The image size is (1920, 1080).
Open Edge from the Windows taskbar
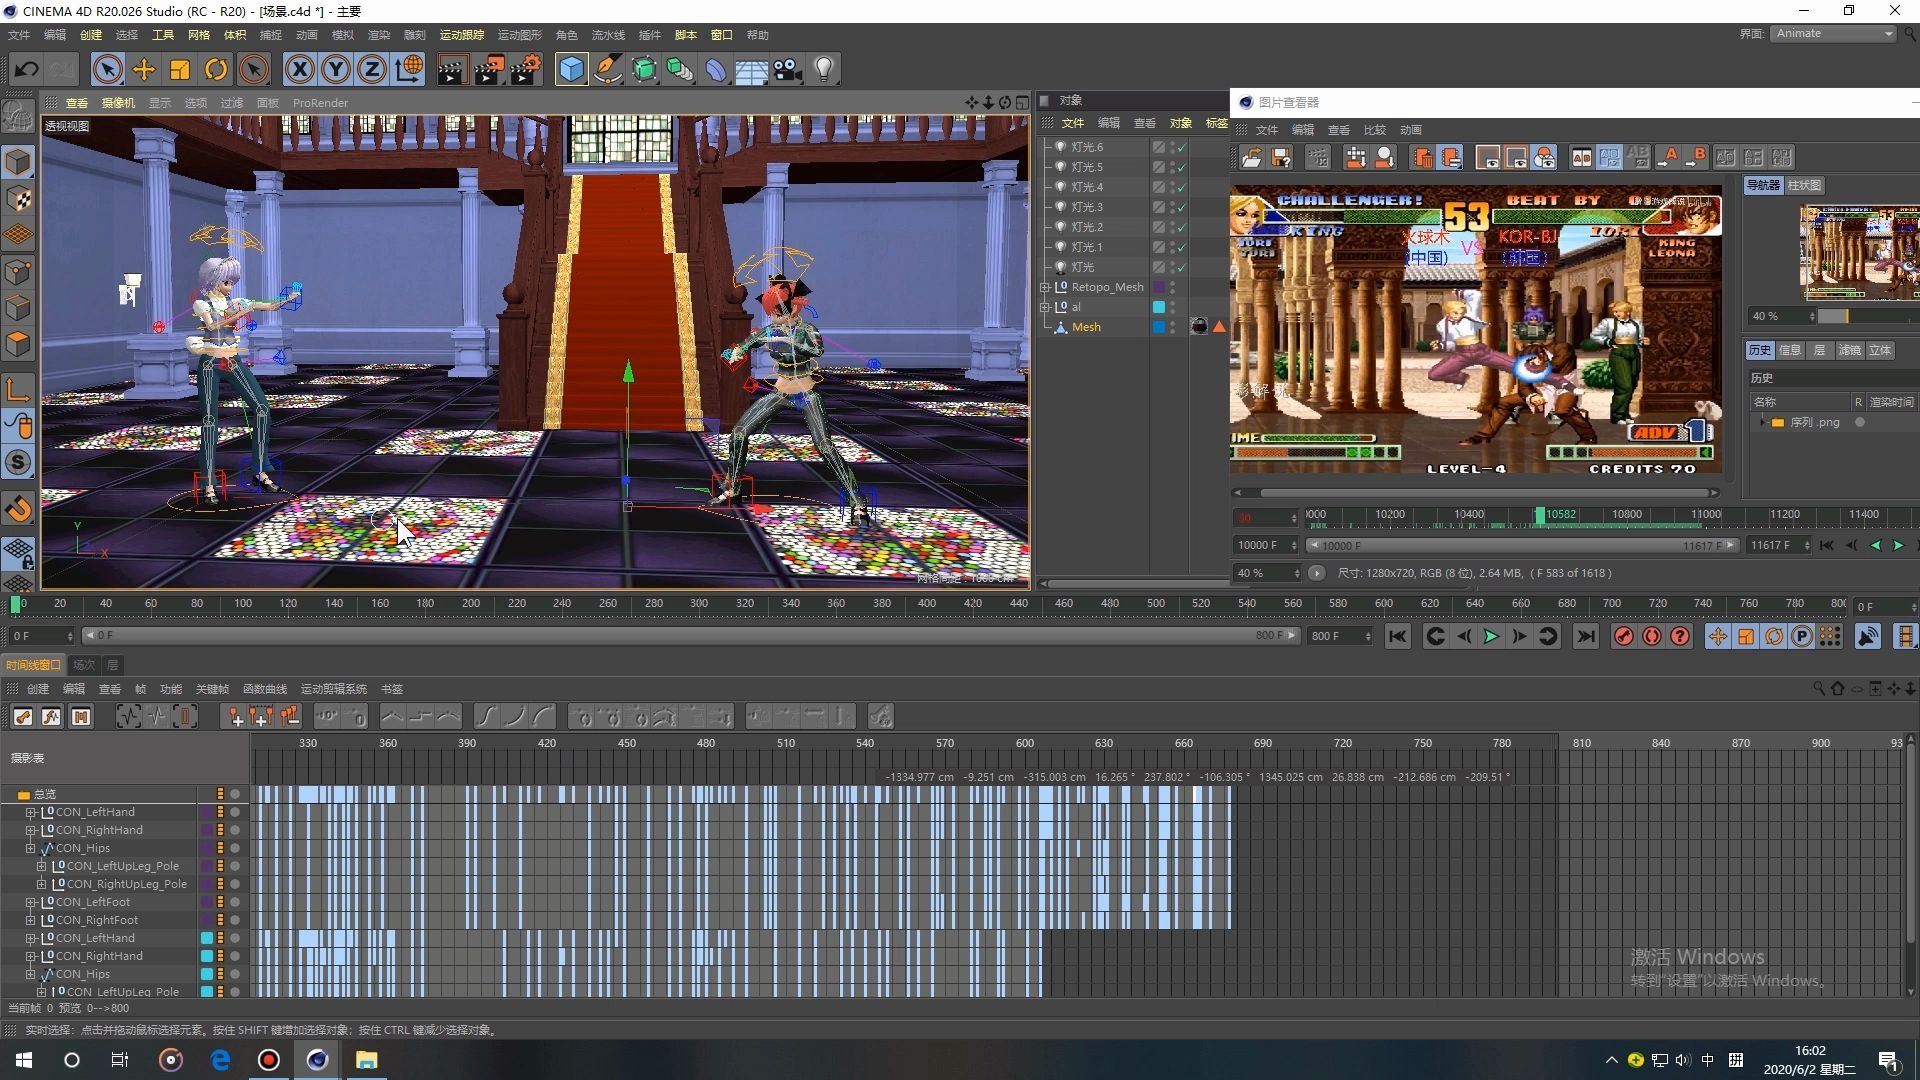tap(220, 1060)
